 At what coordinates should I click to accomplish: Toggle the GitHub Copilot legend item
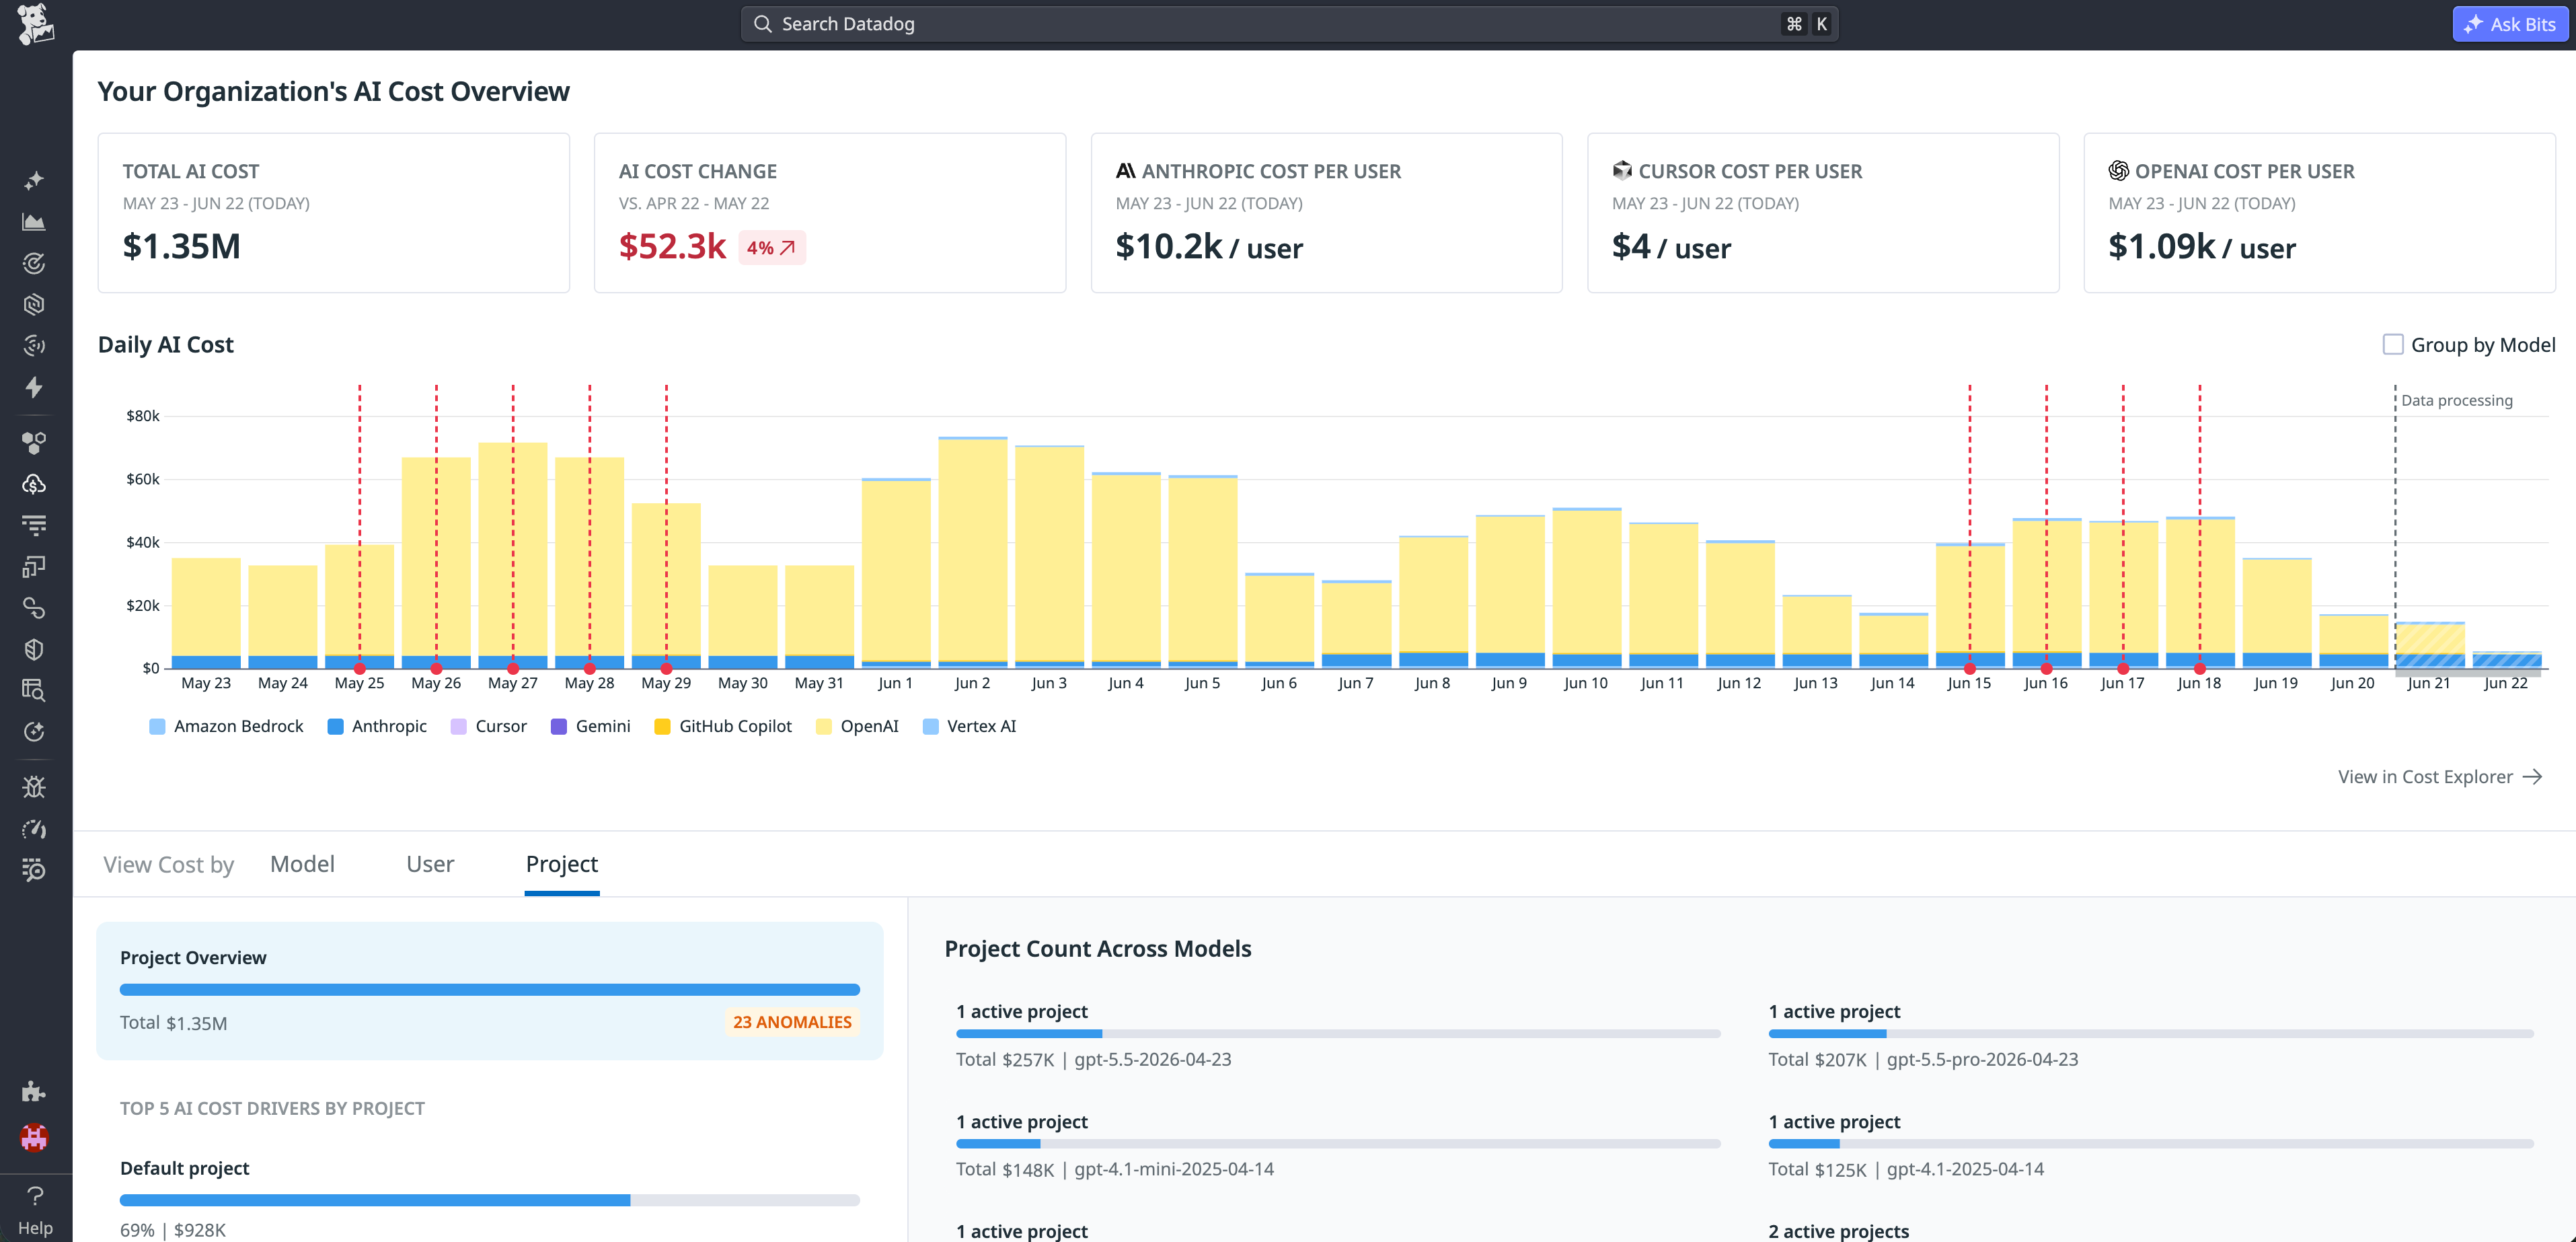(x=723, y=726)
